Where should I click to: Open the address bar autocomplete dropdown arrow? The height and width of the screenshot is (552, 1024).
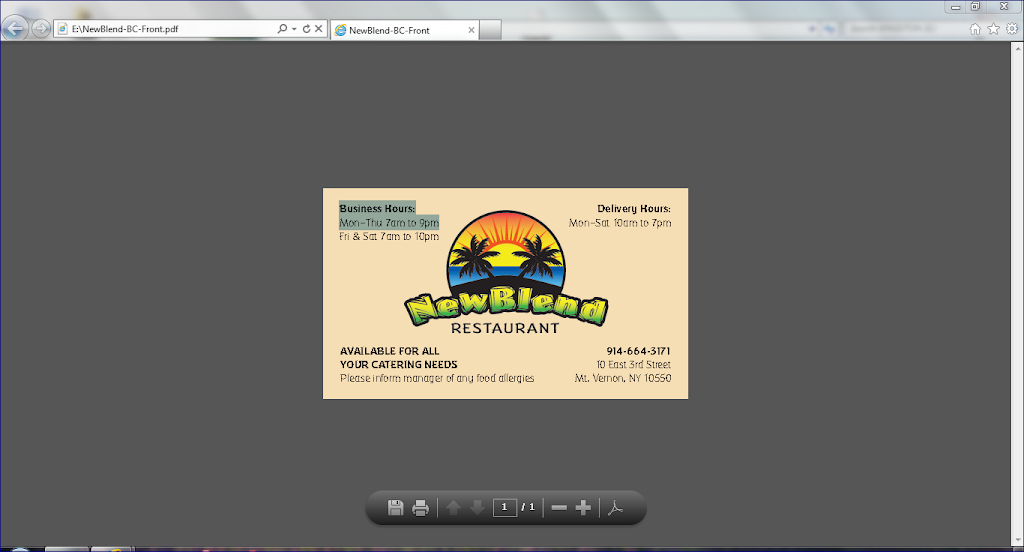294,29
